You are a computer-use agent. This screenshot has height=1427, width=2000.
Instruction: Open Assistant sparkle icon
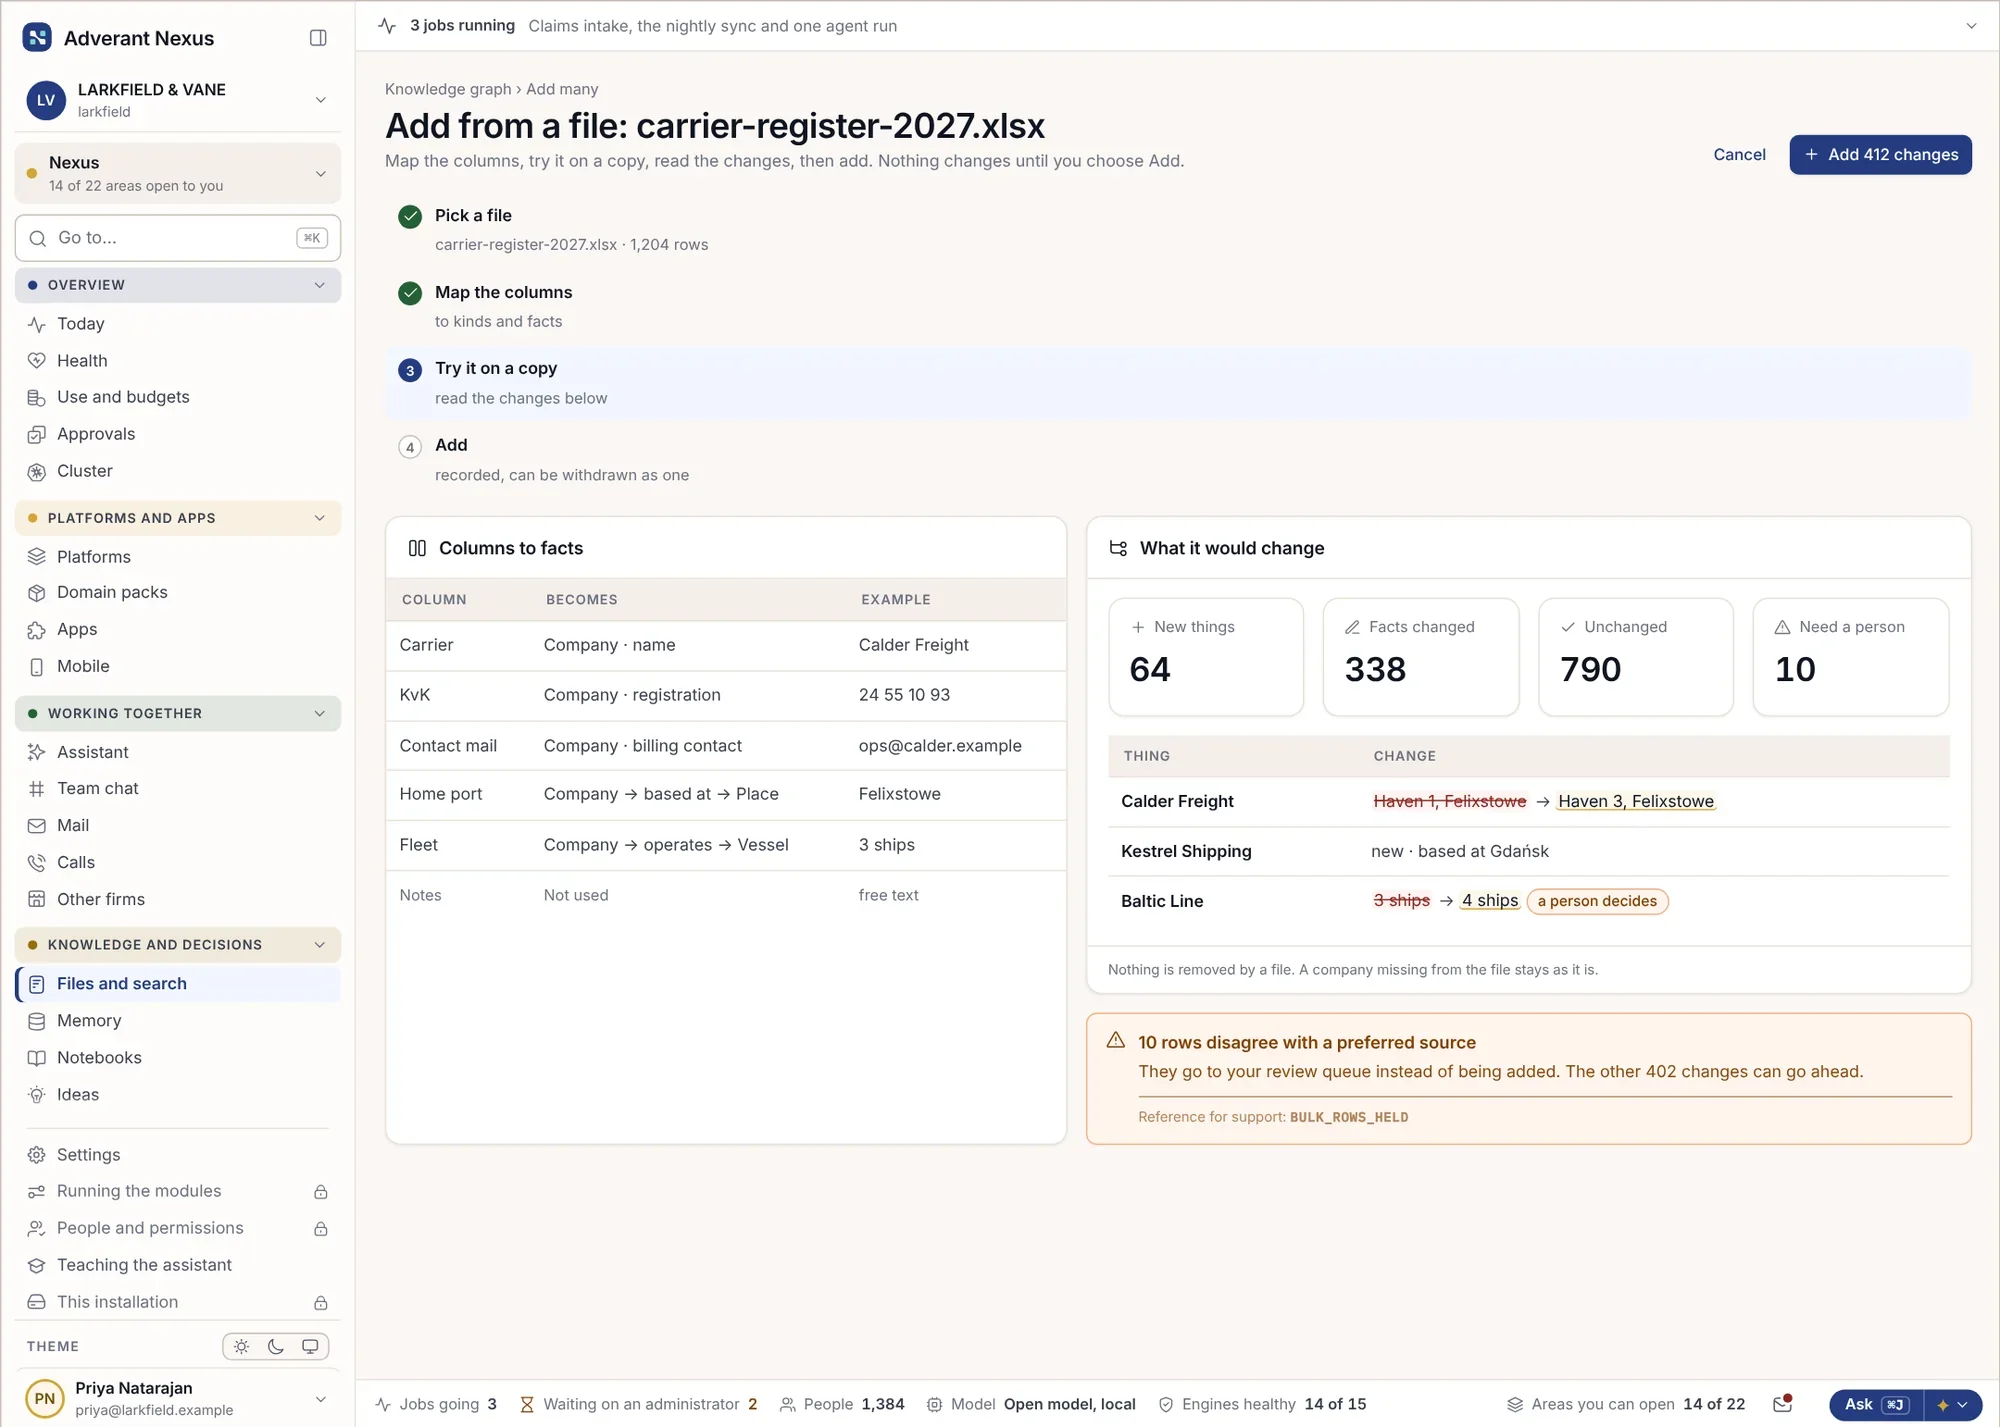[37, 752]
